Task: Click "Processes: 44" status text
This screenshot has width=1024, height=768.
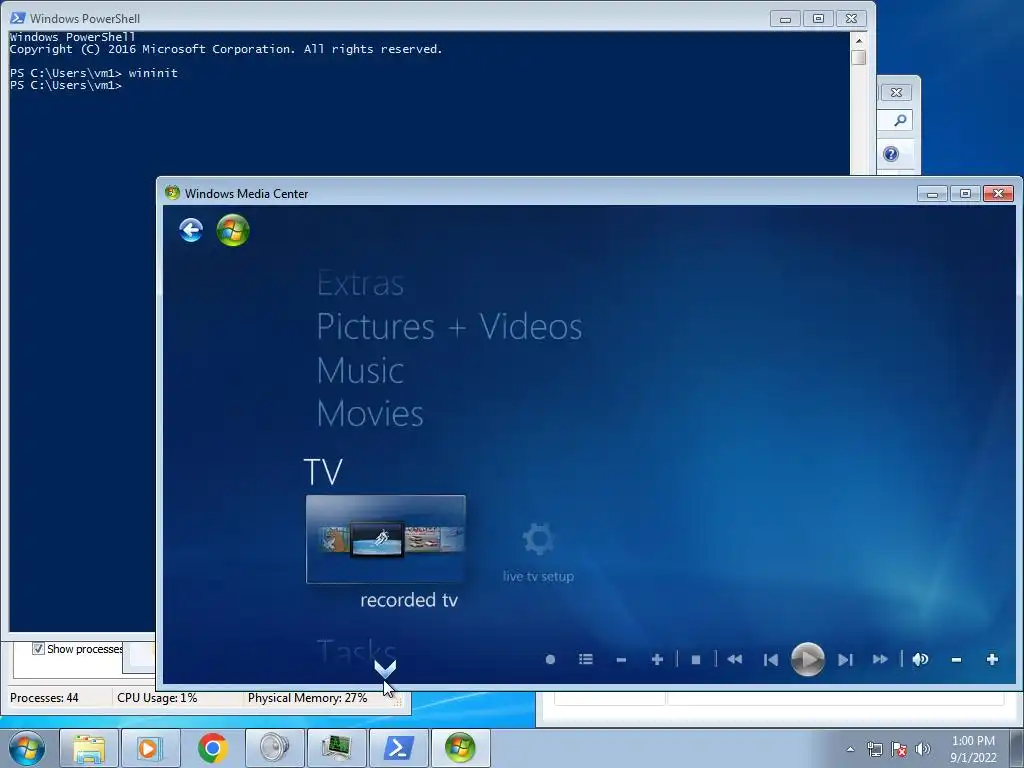Action: pyautogui.click(x=44, y=698)
